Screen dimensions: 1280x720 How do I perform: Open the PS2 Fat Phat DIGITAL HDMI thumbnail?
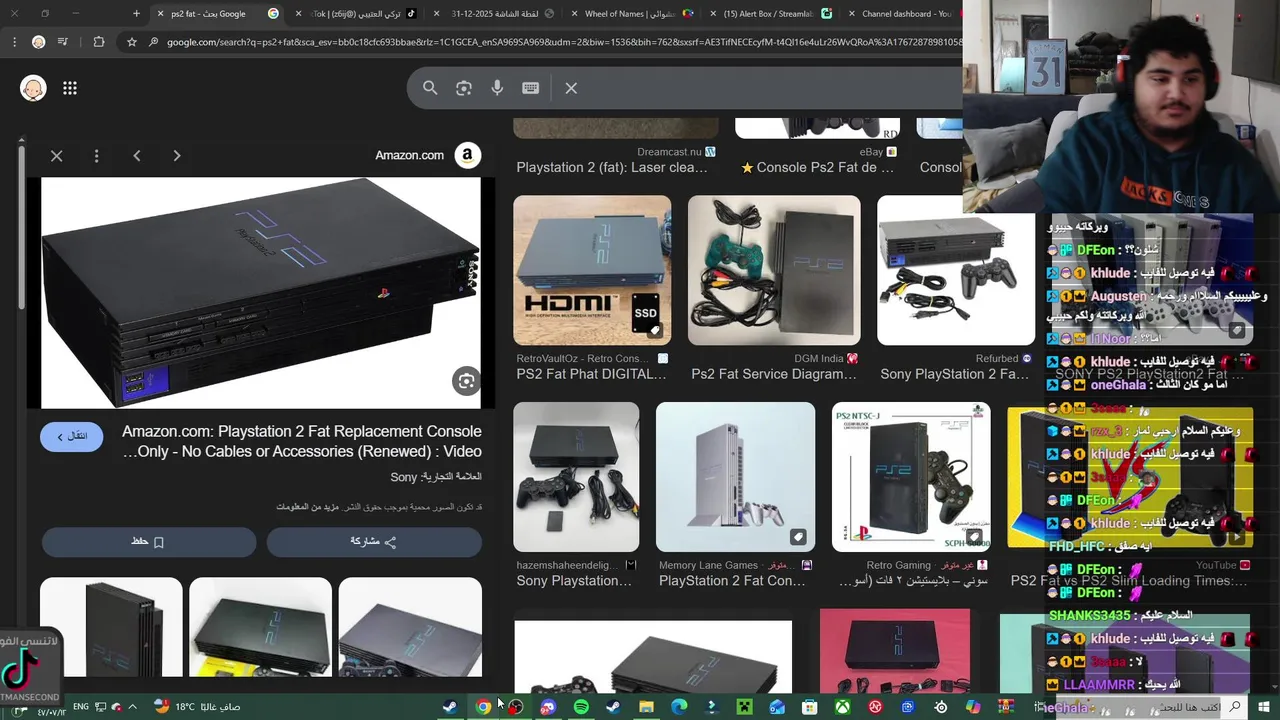point(592,270)
